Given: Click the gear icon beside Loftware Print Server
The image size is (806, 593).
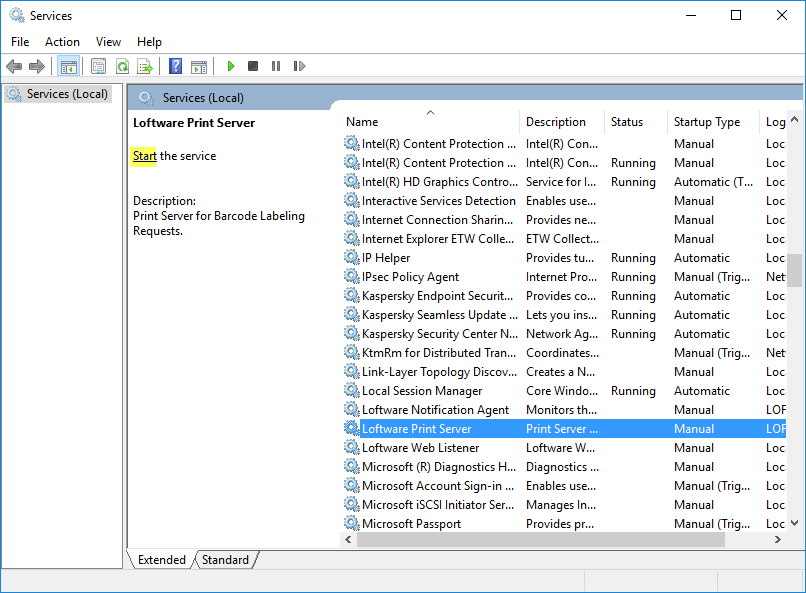Looking at the screenshot, I should [x=352, y=429].
